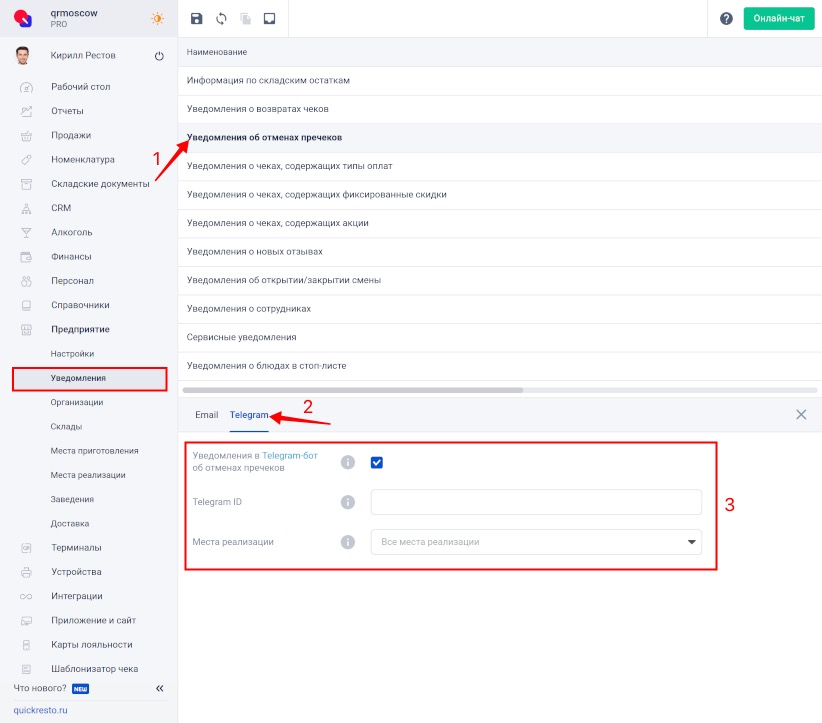Select Информация по складским остаткам row
The height and width of the screenshot is (723, 822).
500,81
